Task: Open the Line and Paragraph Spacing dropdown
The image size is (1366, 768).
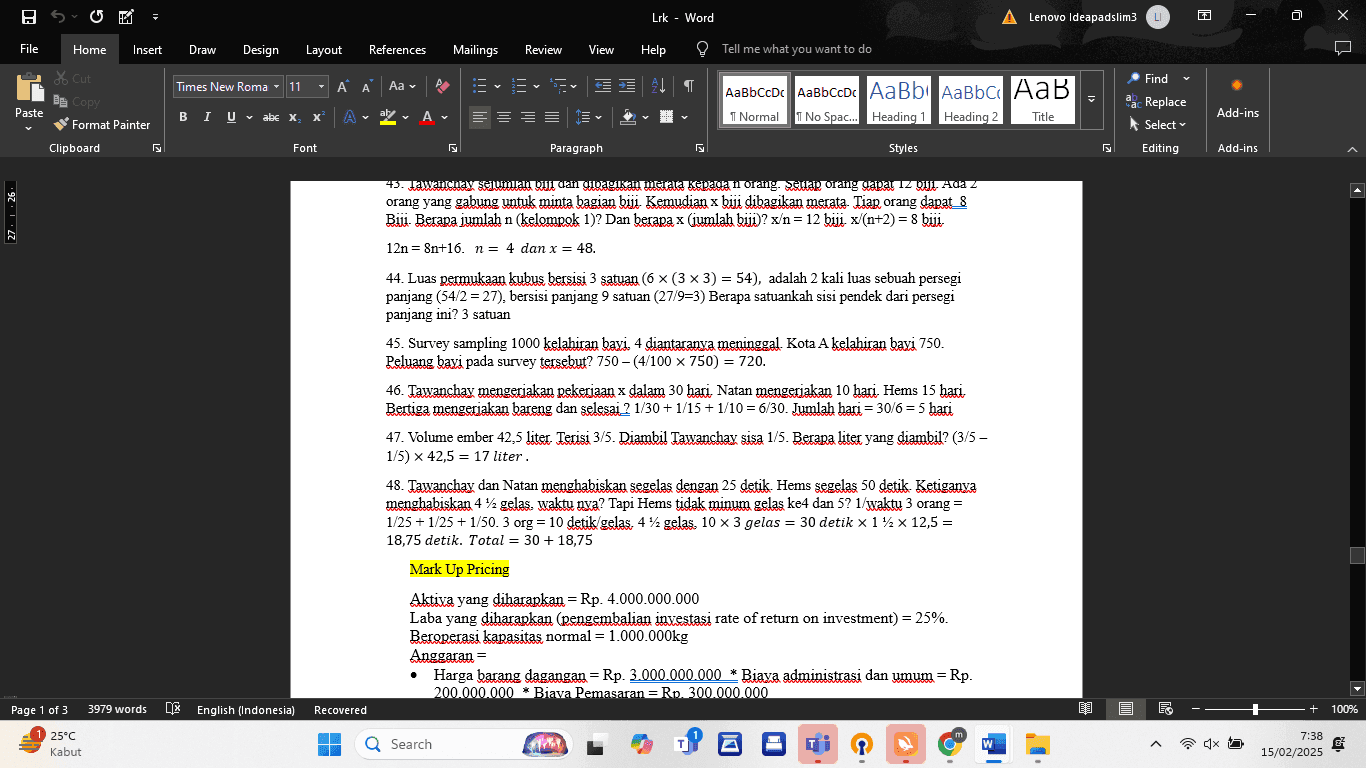Action: 588,117
